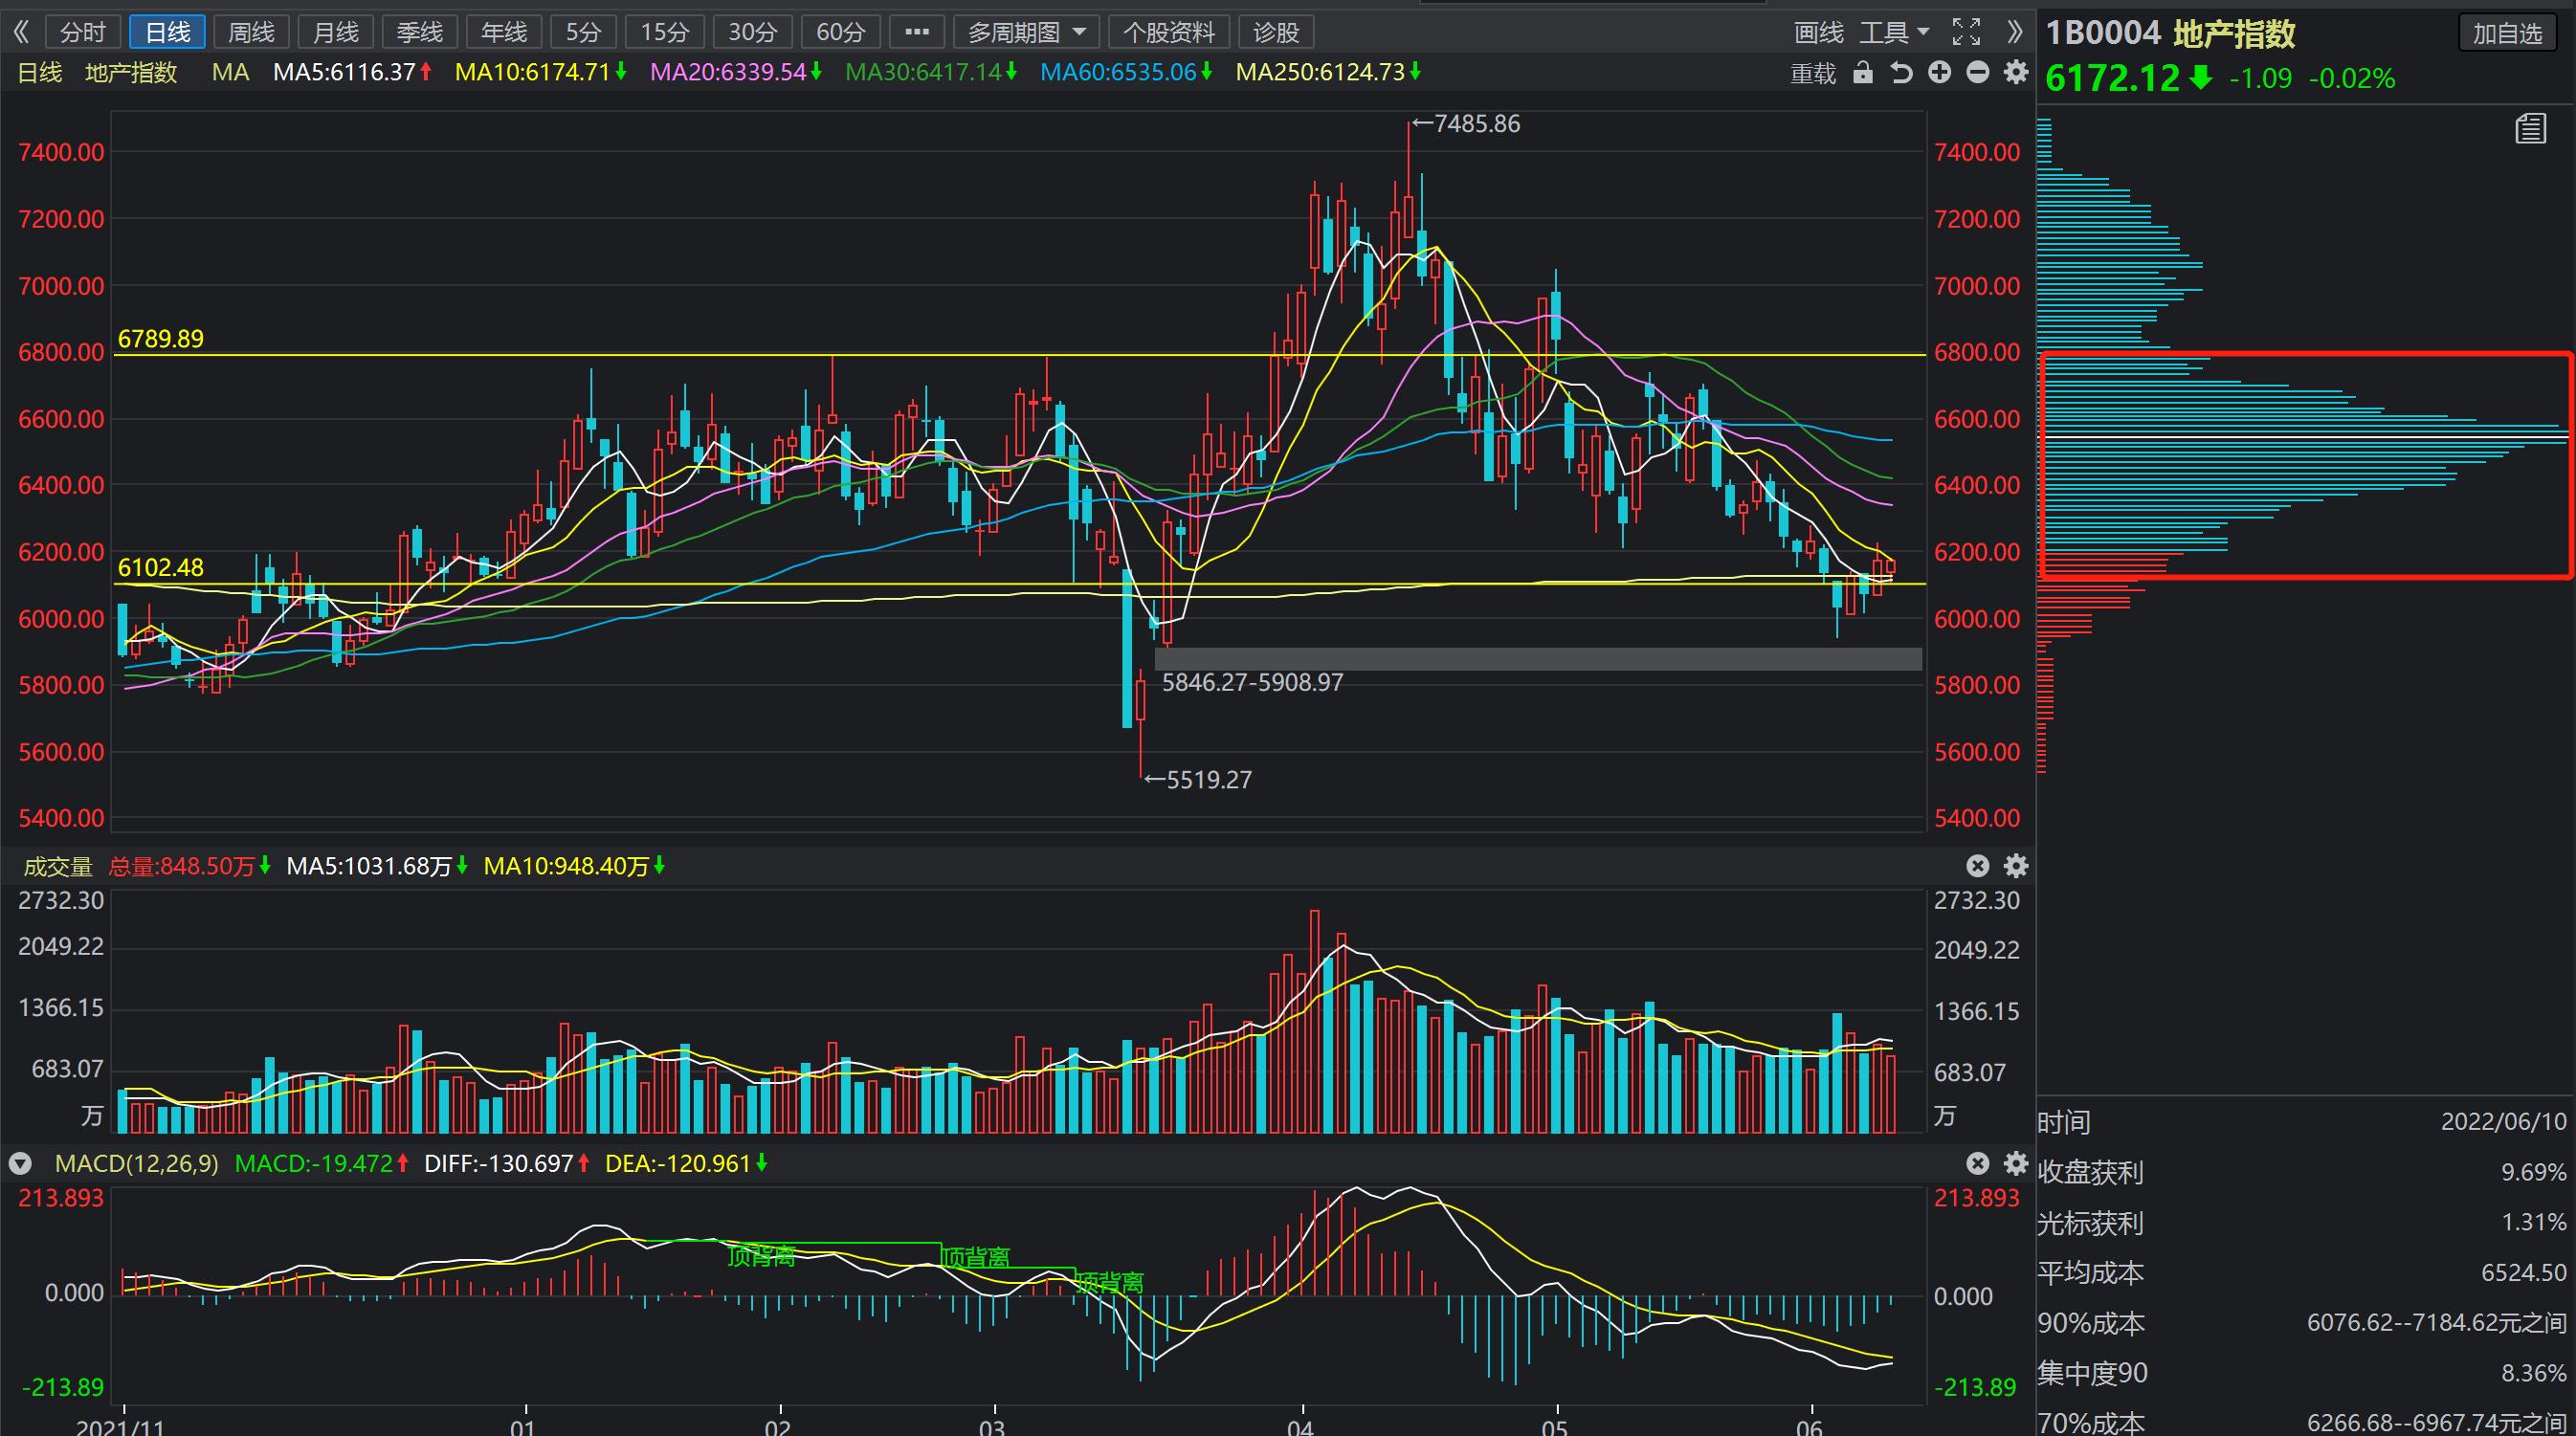Click the double-left chevron collapse icon
The image size is (2576, 1436).
click(x=21, y=32)
